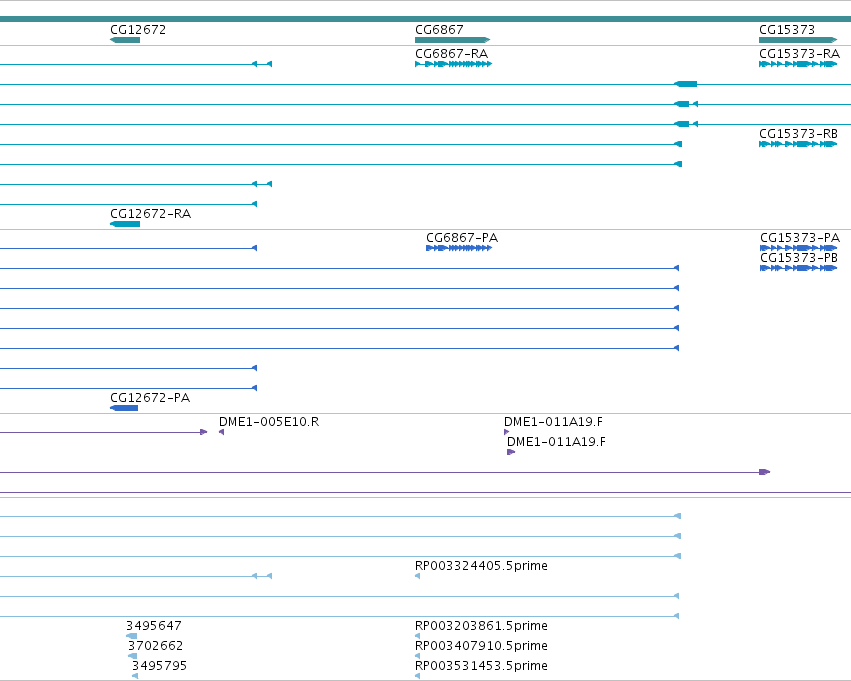Click the CG15373-PA protein label
This screenshot has width=851, height=681.
[x=800, y=238]
